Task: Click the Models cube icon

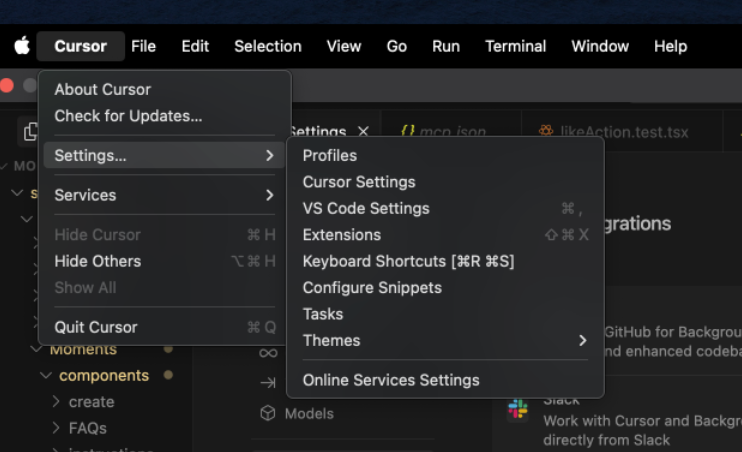Action: (x=267, y=413)
